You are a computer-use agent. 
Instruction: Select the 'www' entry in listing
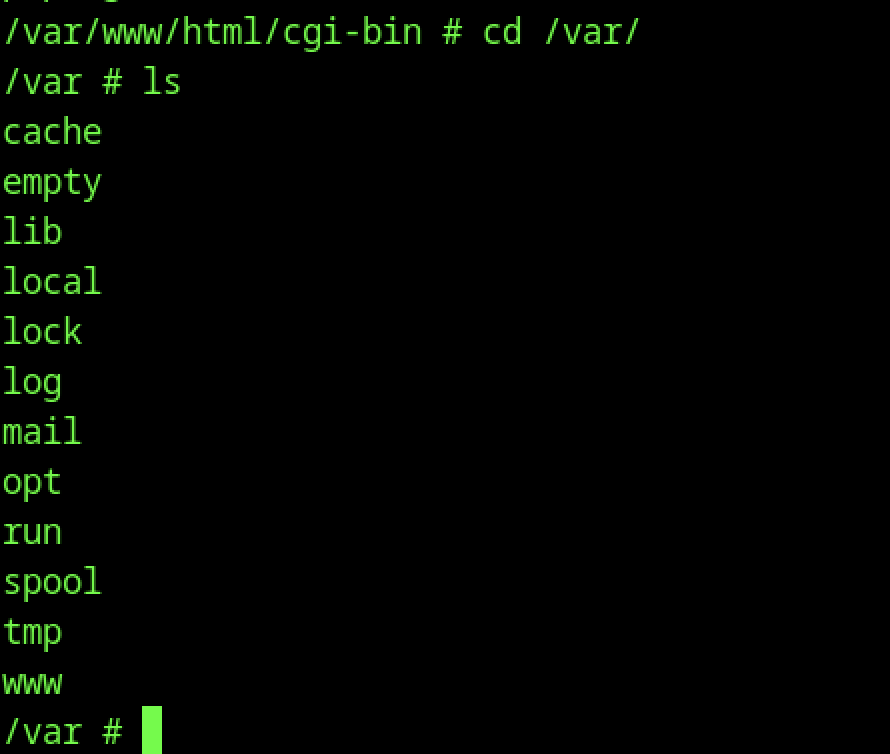coord(32,684)
